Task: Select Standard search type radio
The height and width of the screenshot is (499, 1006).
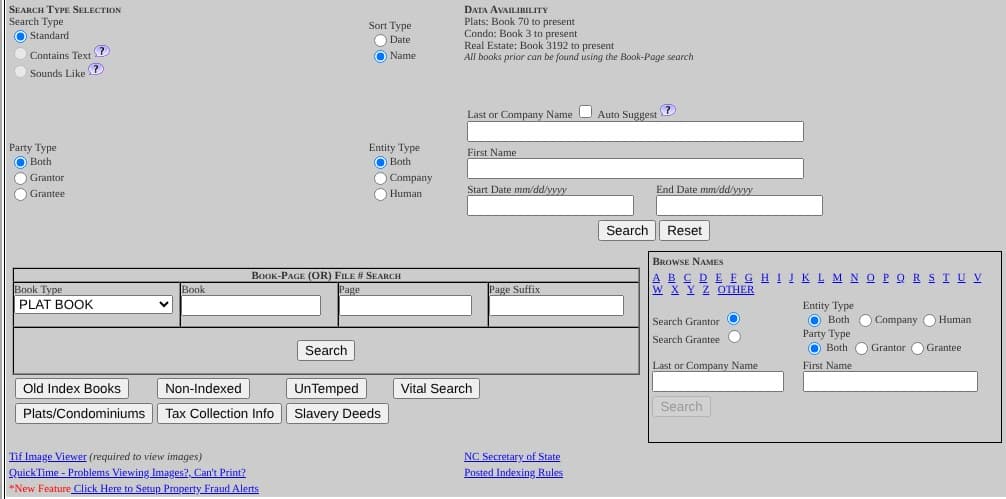Action: 21,37
